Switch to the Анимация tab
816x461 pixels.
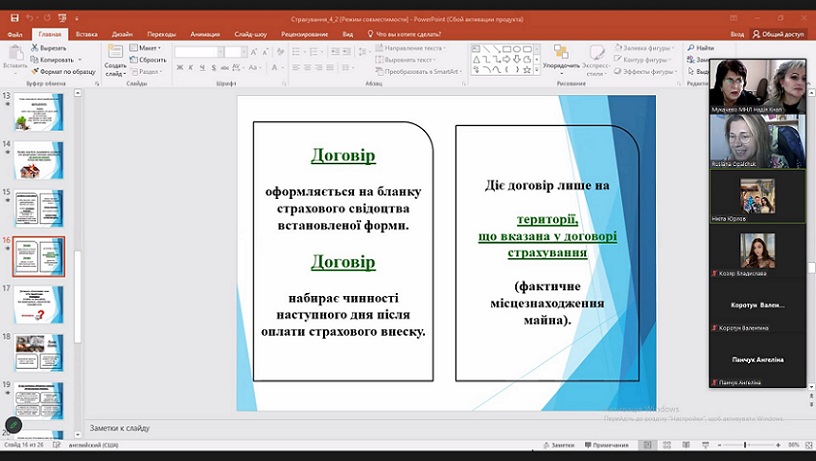[x=205, y=34]
